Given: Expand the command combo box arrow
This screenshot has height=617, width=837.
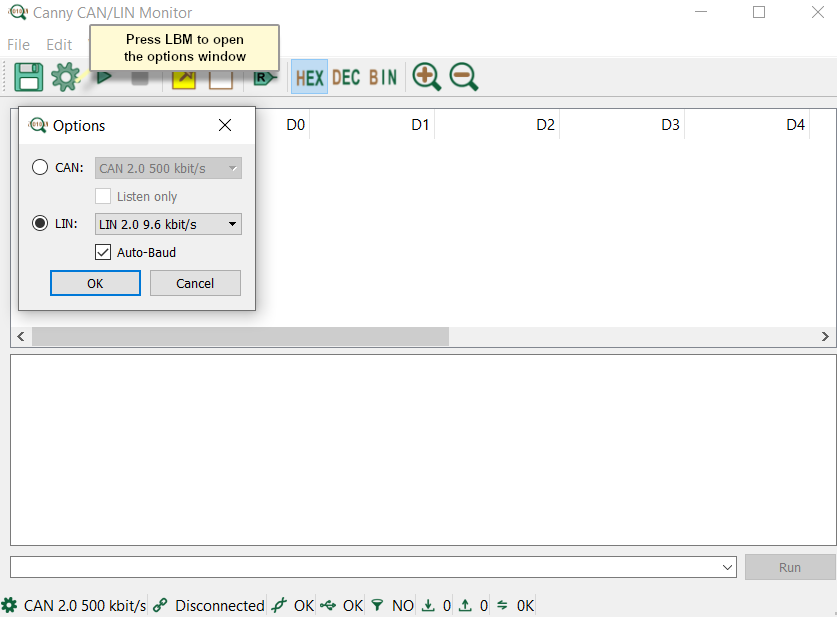Looking at the screenshot, I should click(727, 567).
